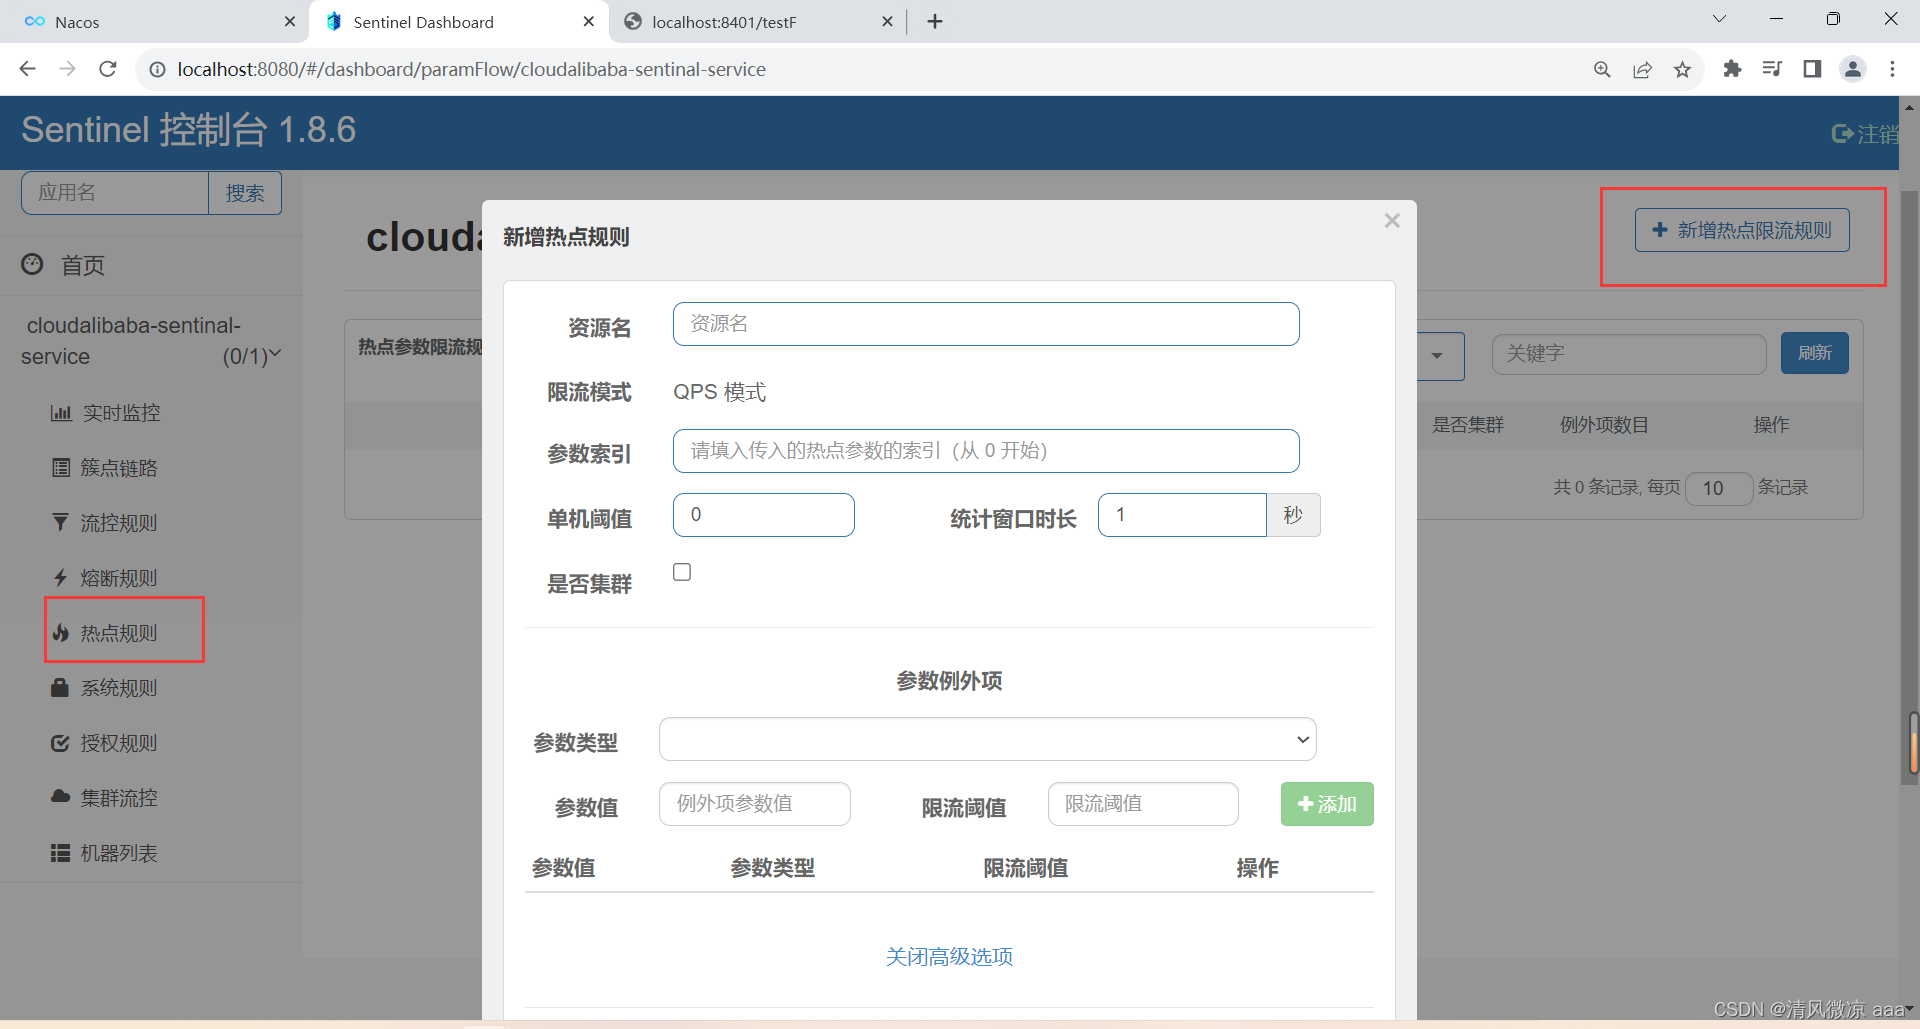Open the tab search chevron in title bar

click(x=1719, y=19)
